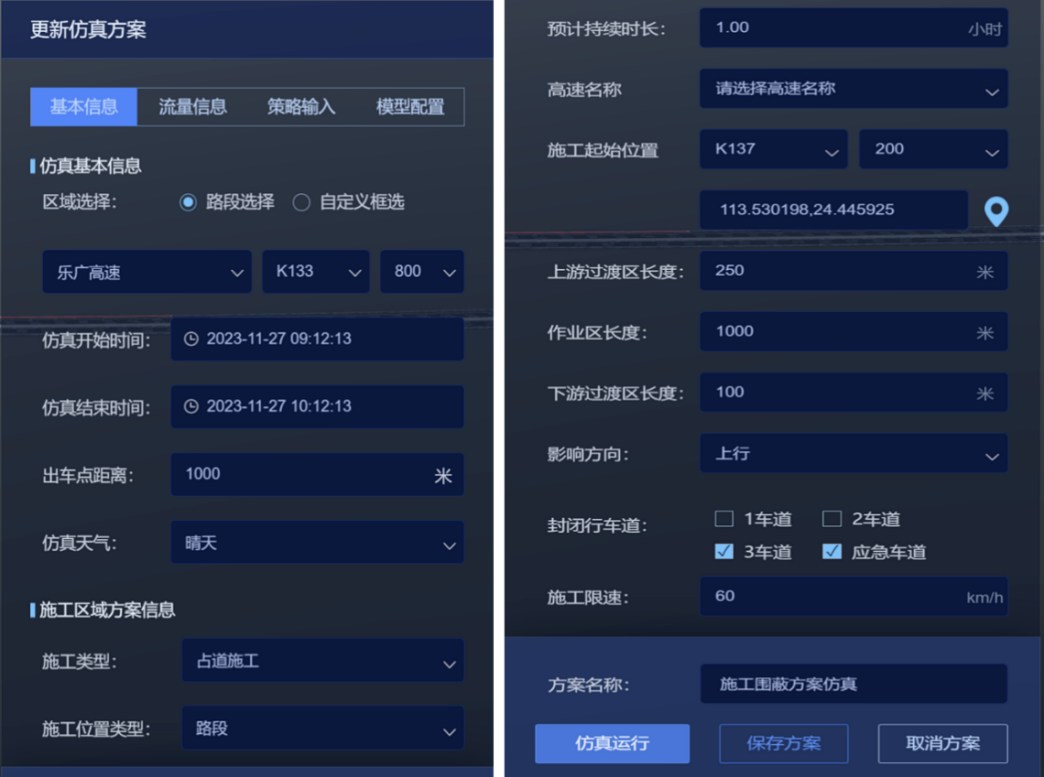Click the 更新仿真方案 title text
Screen dimensions: 1044x777
(88, 29)
